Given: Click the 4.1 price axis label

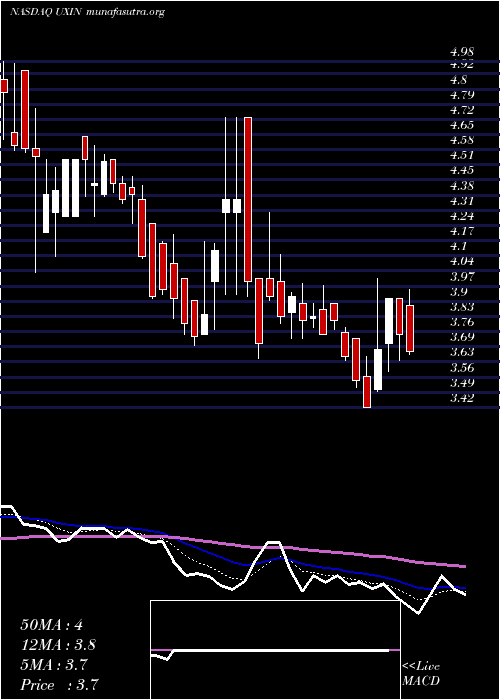Looking at the screenshot, I should point(459,246).
